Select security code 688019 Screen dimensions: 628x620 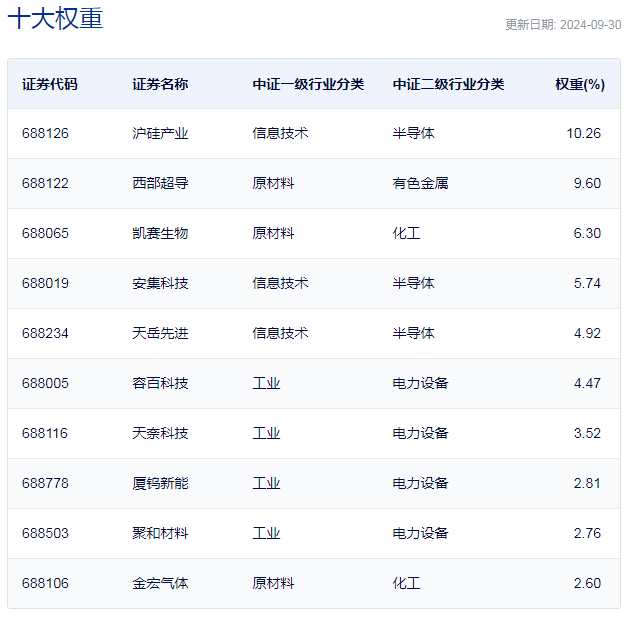click(x=45, y=283)
